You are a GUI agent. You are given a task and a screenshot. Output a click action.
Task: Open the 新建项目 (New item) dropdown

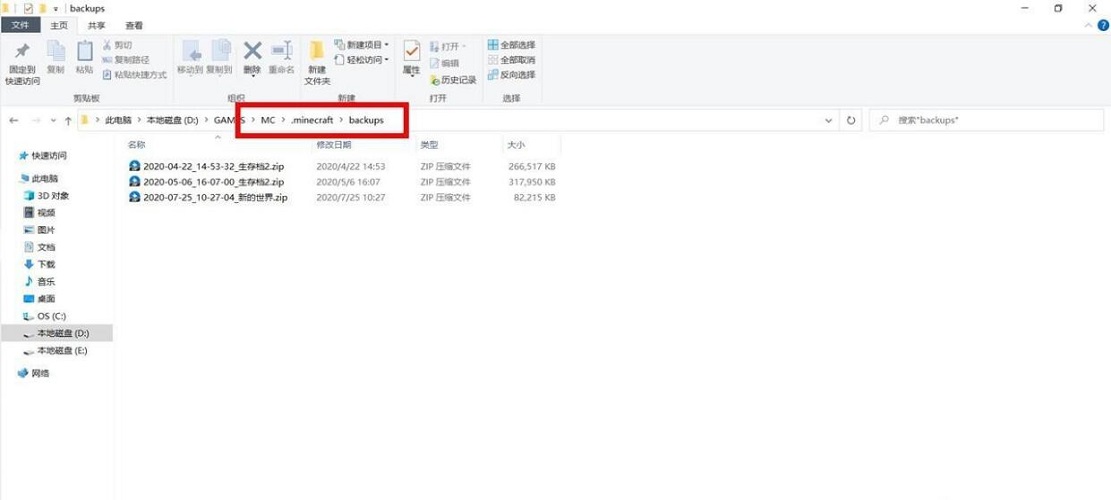pos(361,45)
